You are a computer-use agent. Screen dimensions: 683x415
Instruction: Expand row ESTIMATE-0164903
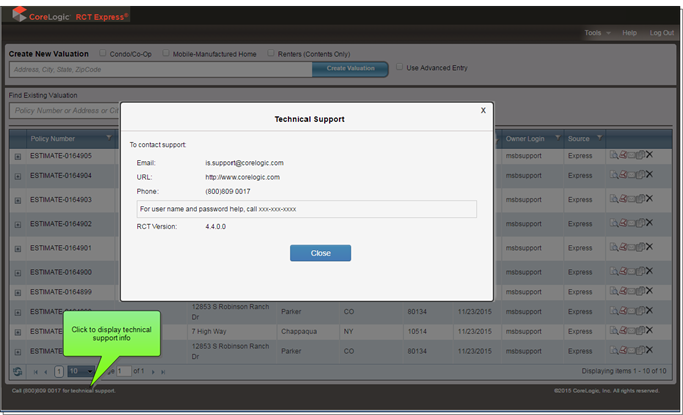click(18, 200)
